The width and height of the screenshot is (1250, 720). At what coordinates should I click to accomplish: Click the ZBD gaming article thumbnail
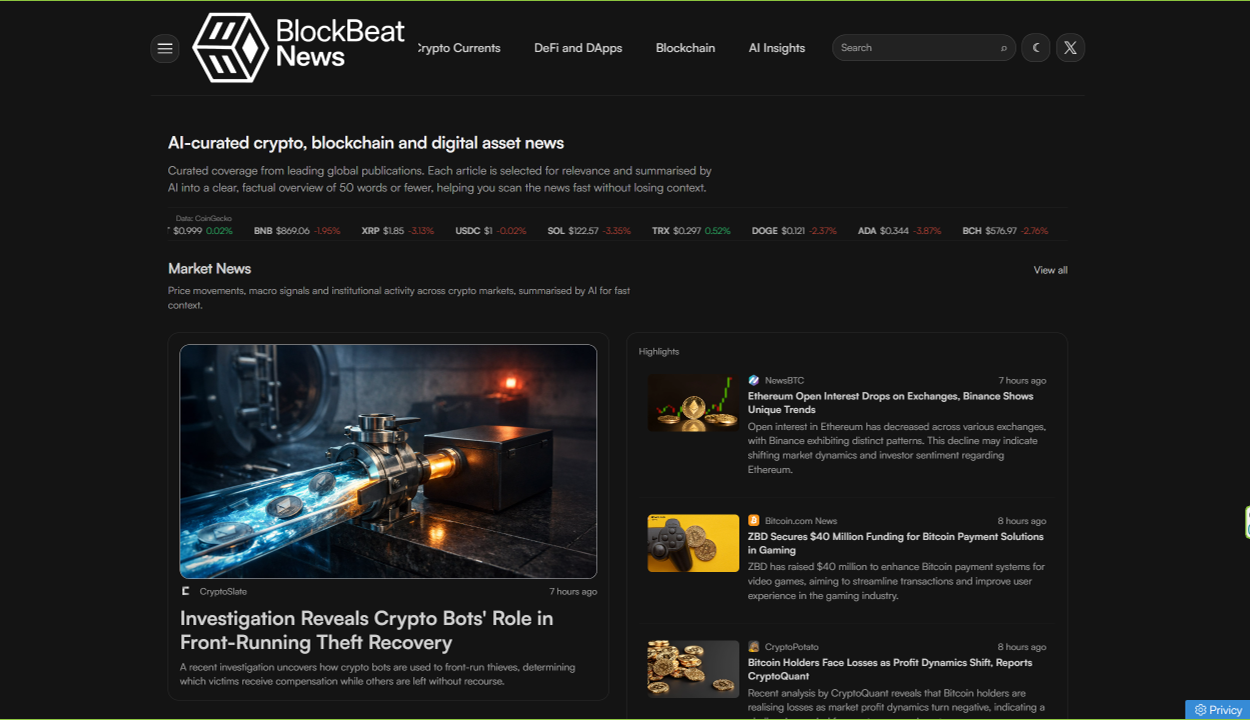click(x=693, y=543)
